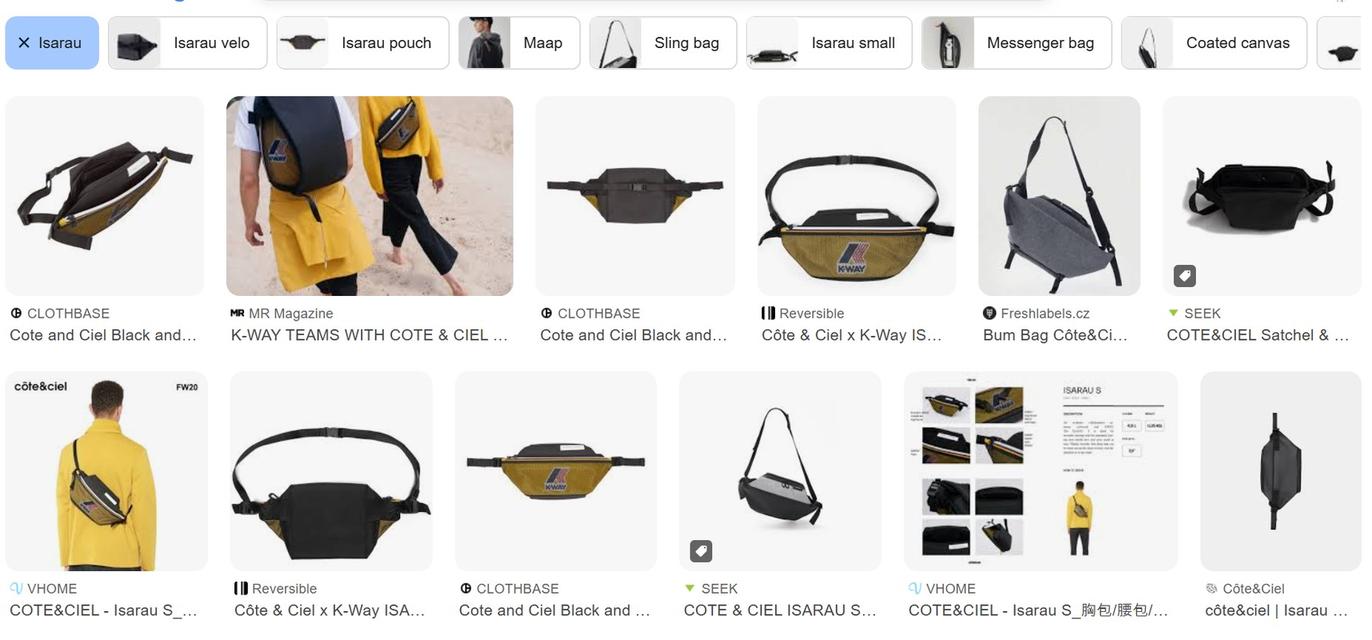This screenshot has width=1372, height=640.
Task: Select the Isarau velo filter chip
Action: point(187,43)
